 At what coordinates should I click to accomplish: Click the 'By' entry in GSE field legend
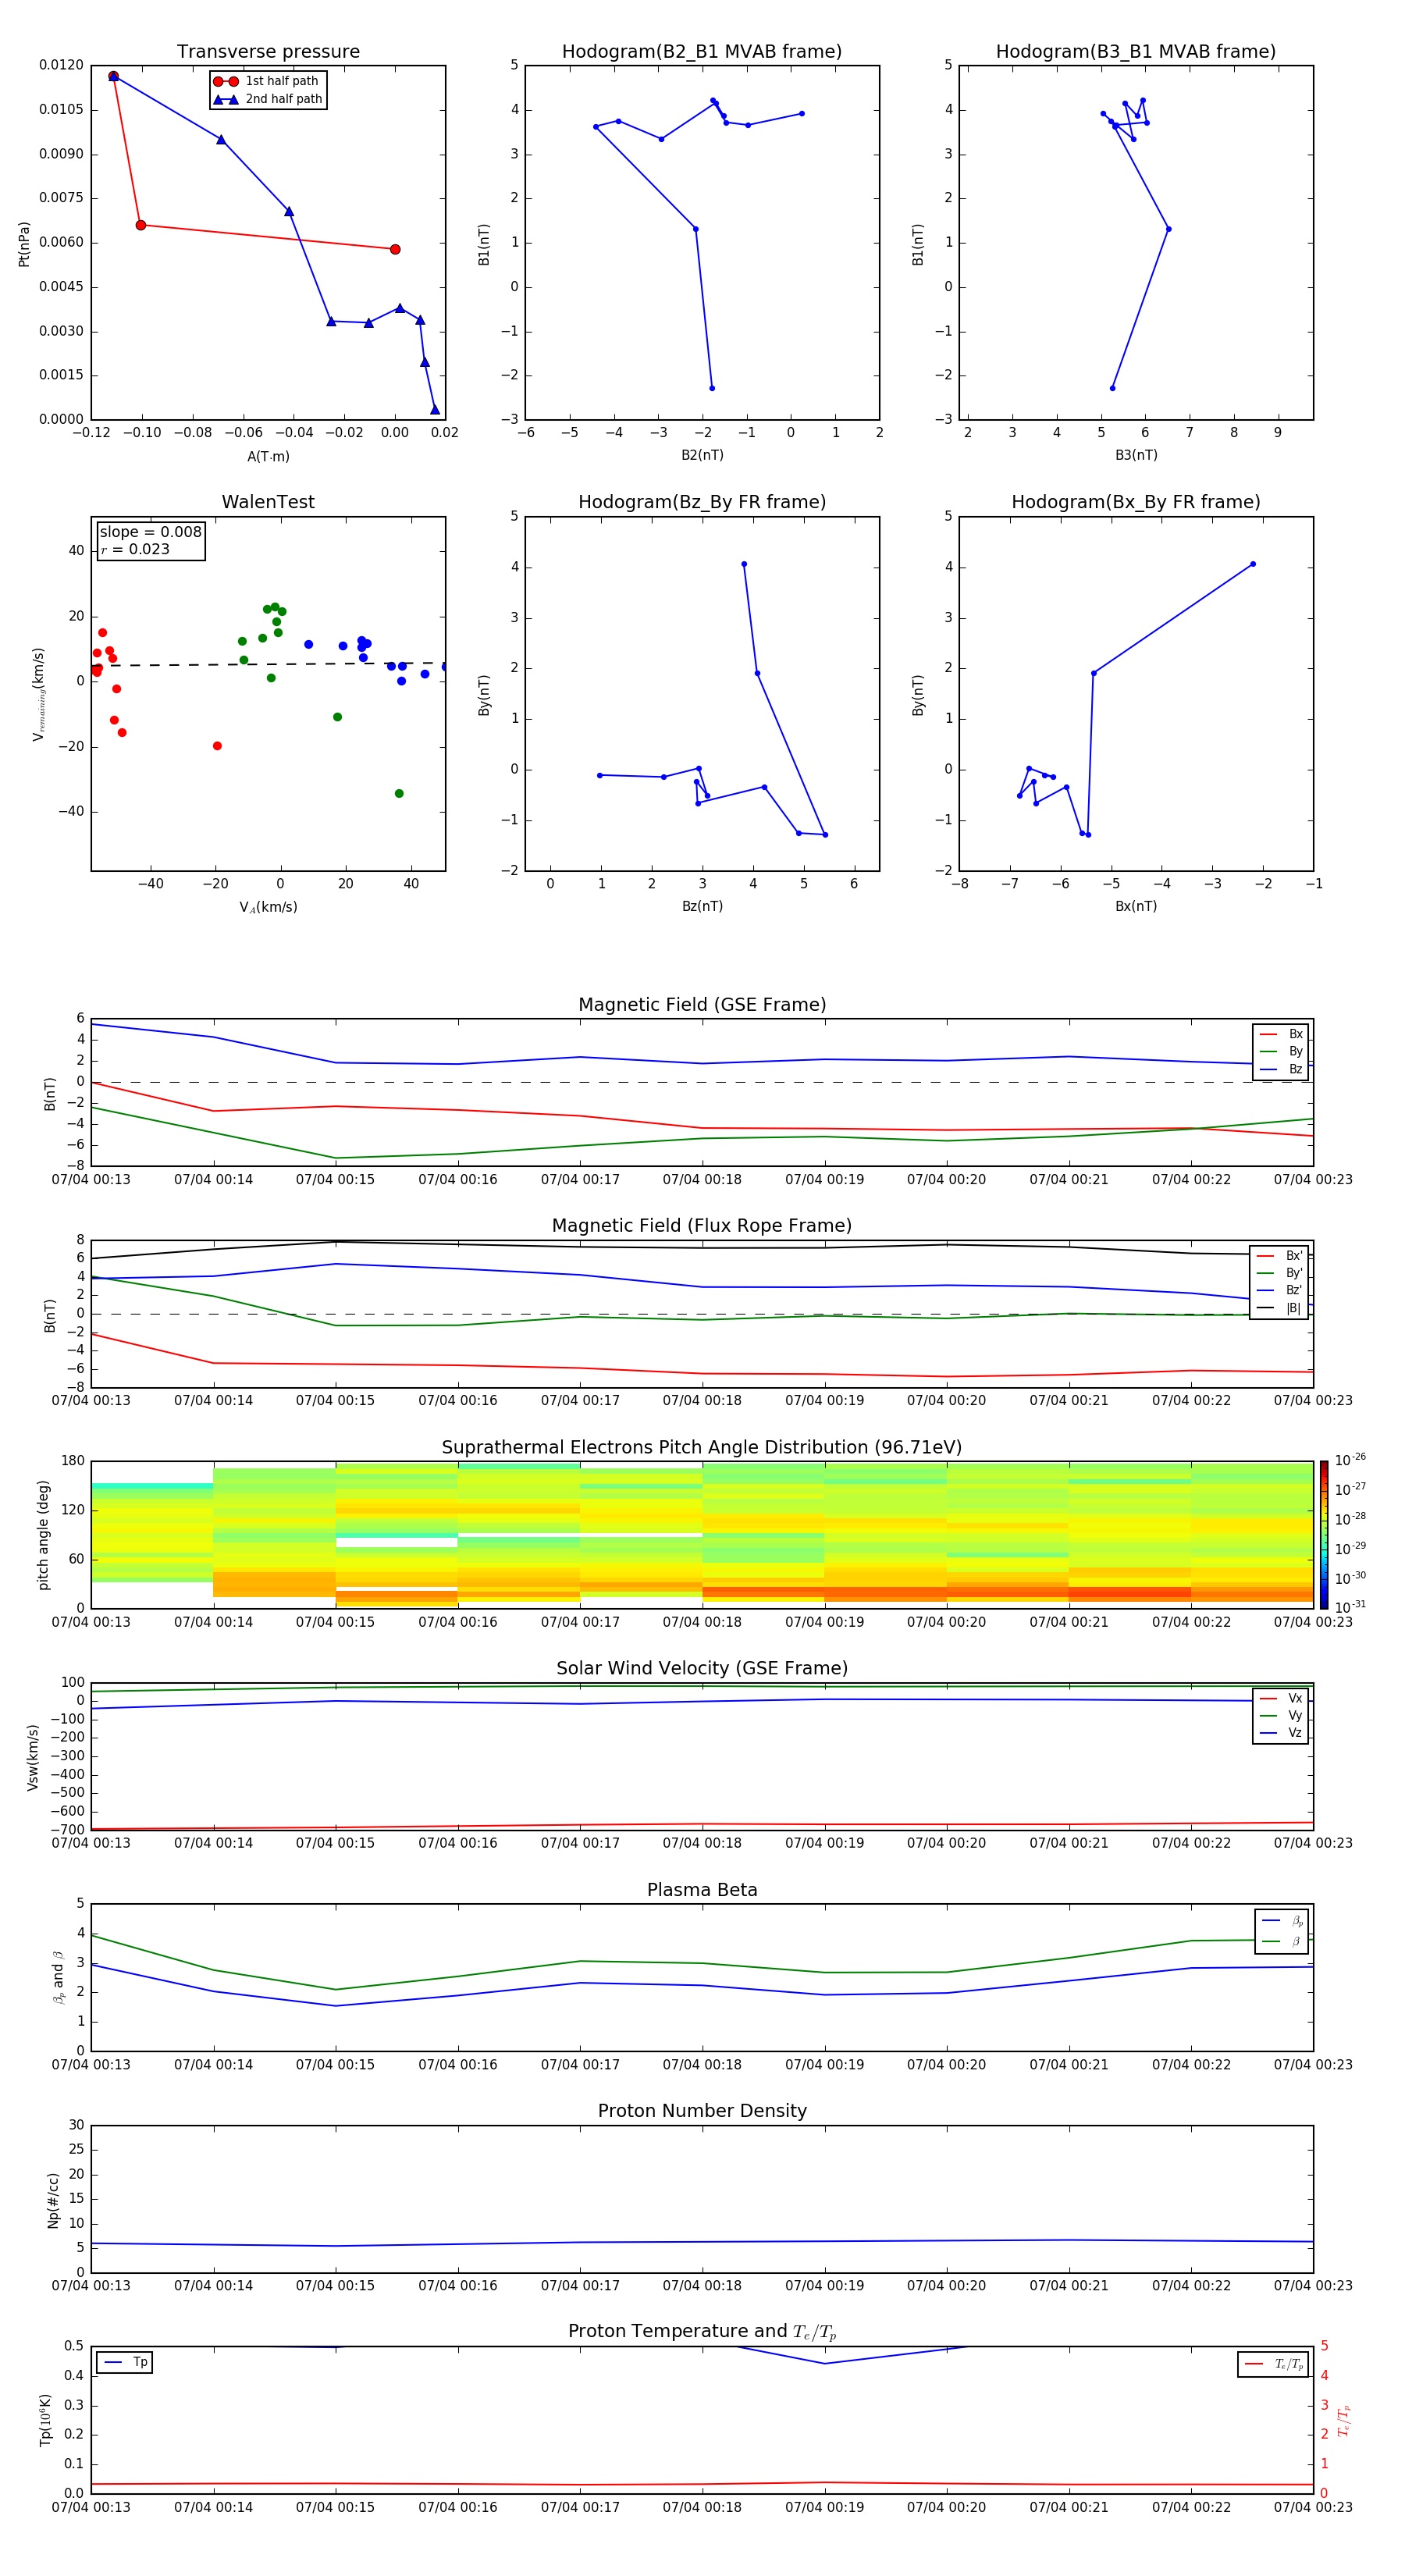coord(1282,1051)
